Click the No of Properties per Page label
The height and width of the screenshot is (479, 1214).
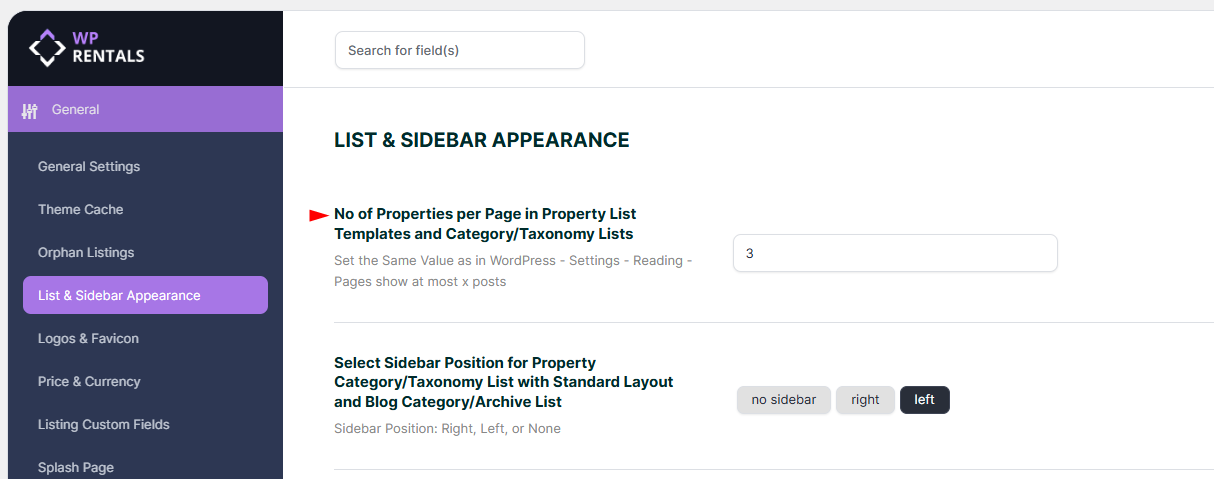[x=485, y=224]
